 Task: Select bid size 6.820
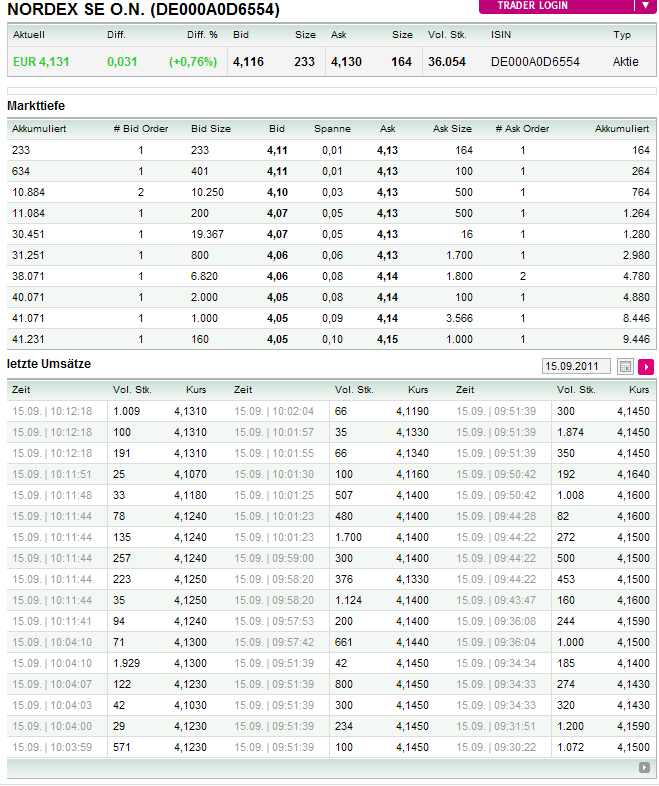point(204,276)
